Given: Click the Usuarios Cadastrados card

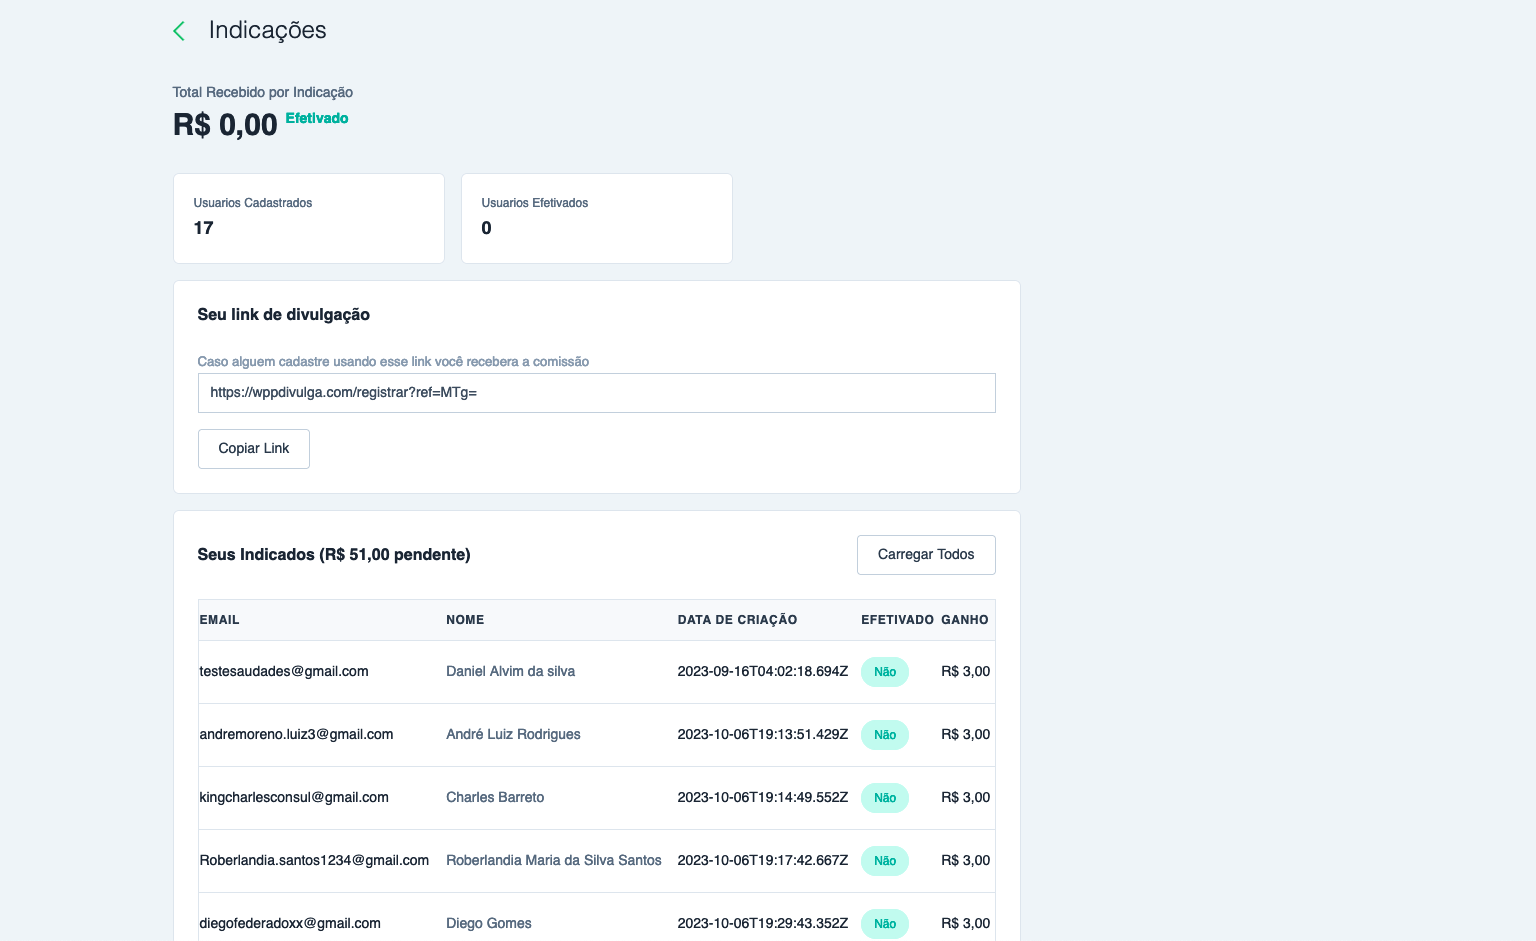Looking at the screenshot, I should tap(309, 218).
